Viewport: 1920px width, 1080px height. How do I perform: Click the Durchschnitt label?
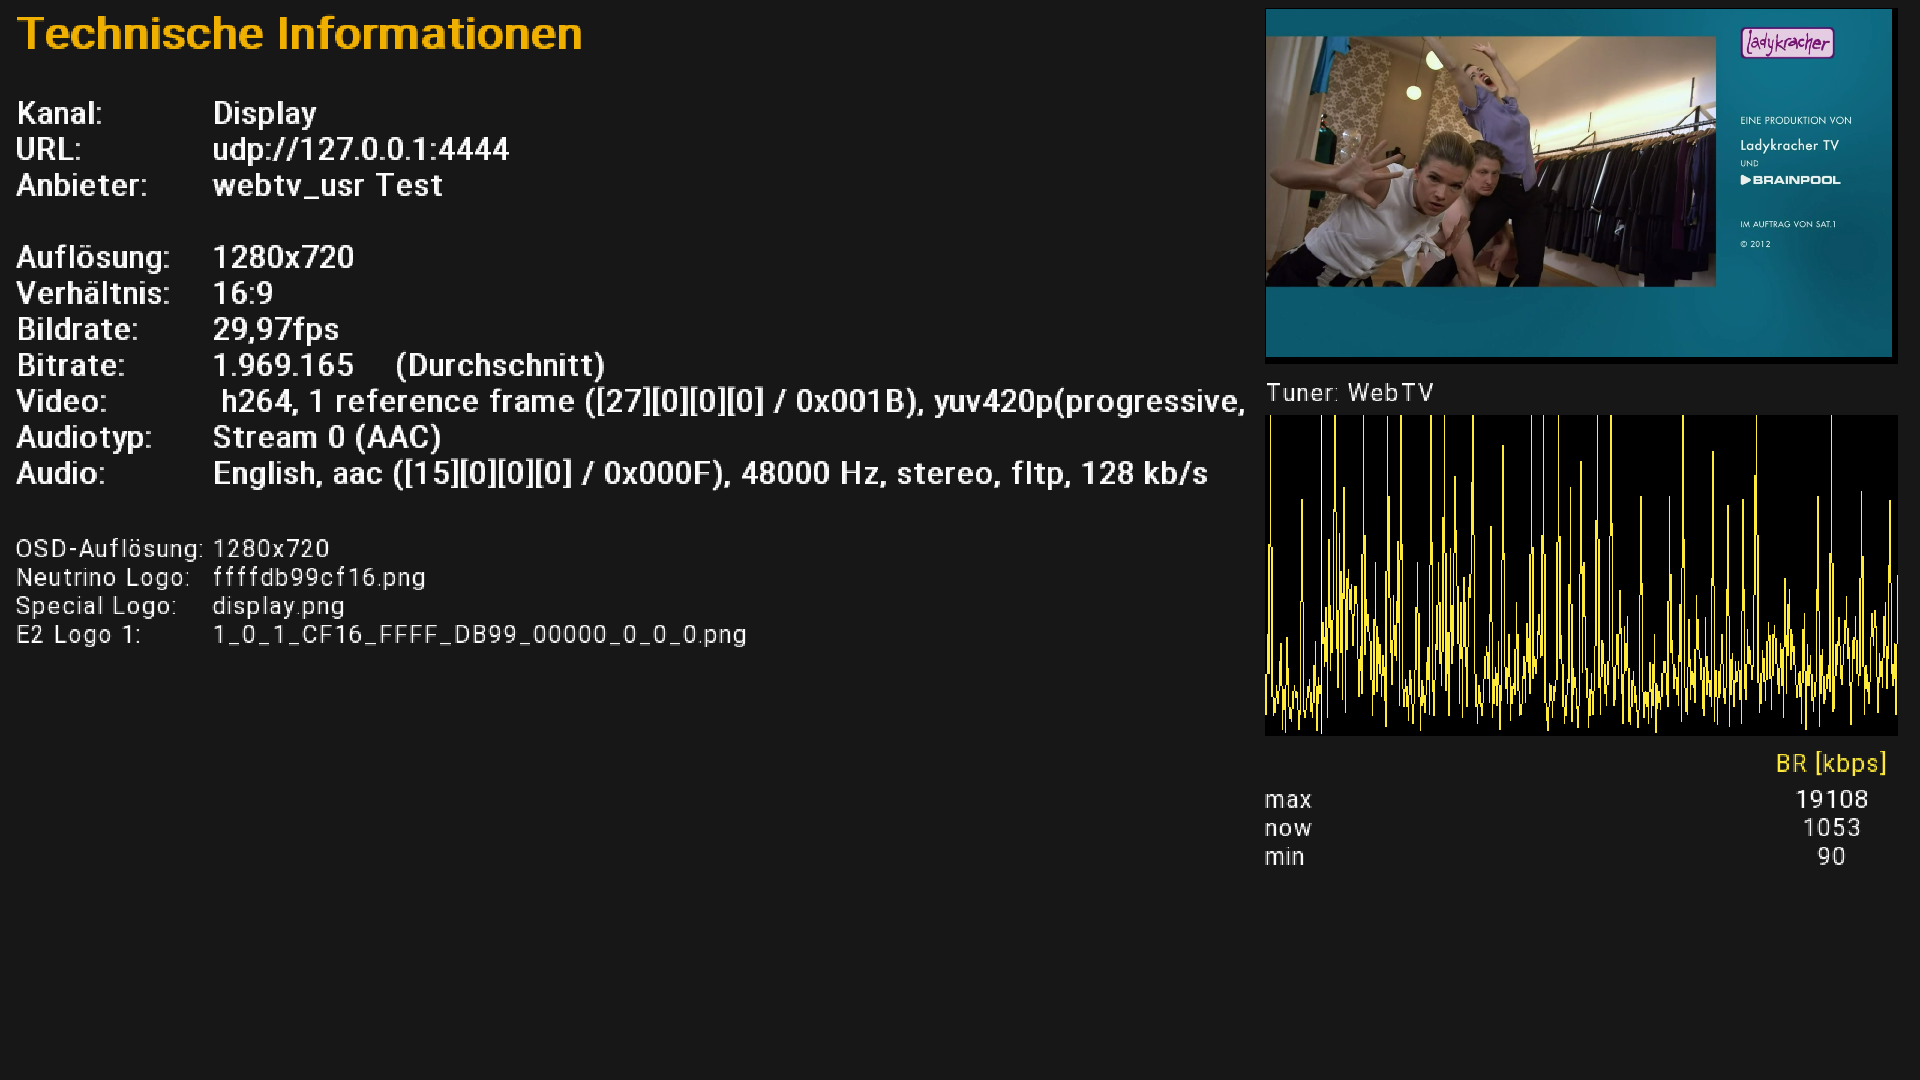500,366
